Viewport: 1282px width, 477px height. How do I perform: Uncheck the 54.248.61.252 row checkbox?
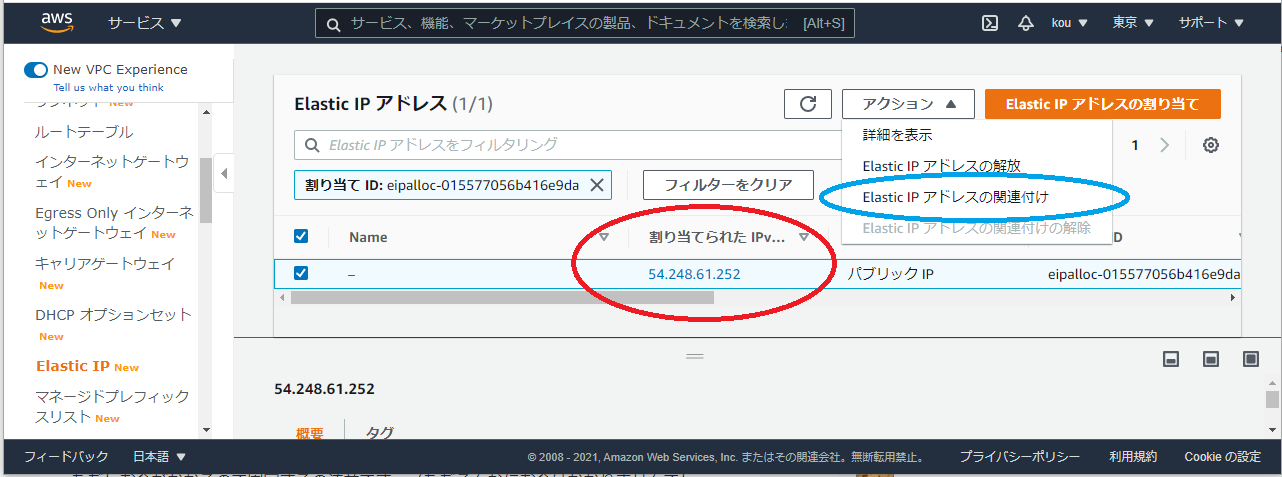(x=301, y=273)
